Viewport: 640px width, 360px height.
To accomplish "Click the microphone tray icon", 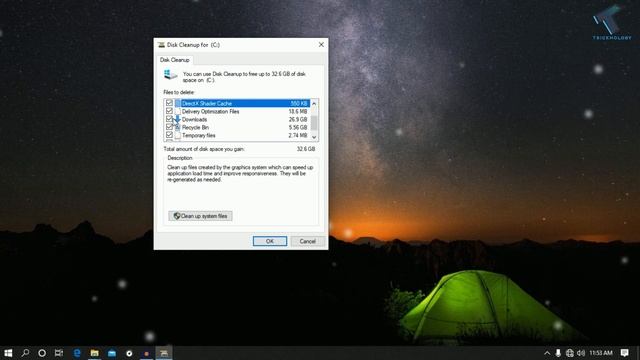I will tap(558, 353).
